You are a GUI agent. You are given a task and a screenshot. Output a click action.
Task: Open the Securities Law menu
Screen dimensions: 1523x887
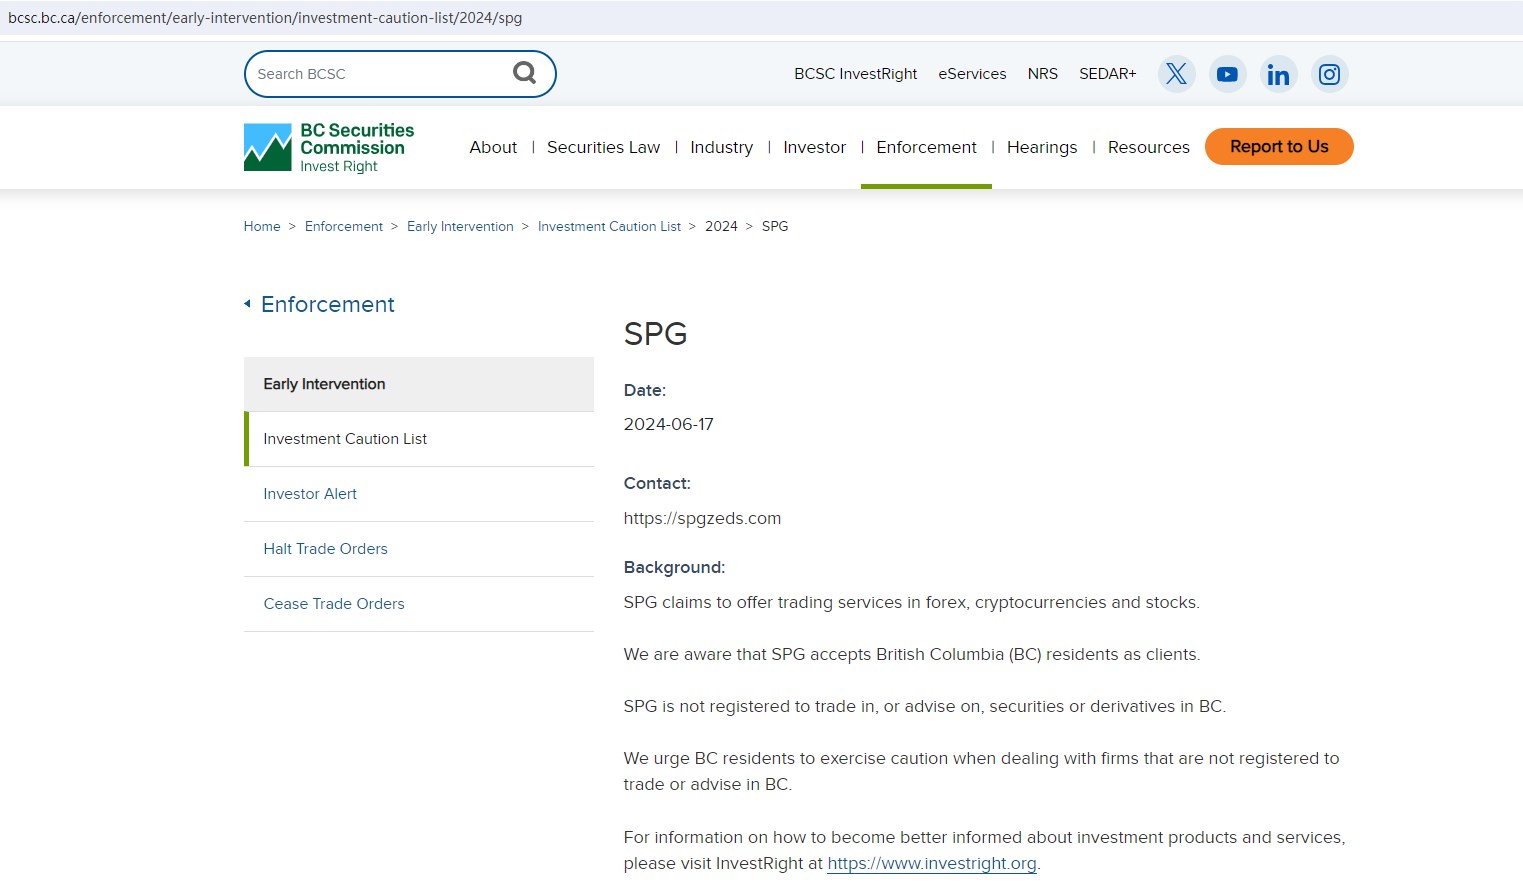pyautogui.click(x=603, y=147)
